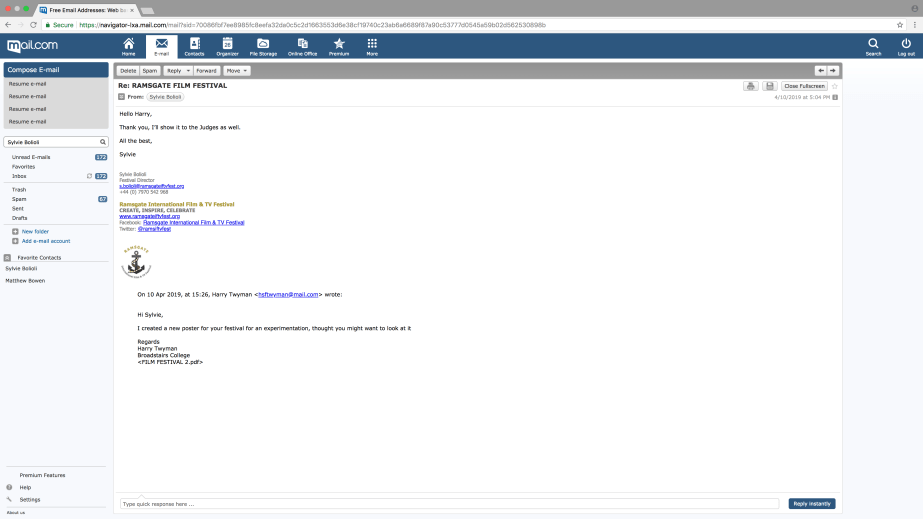The width and height of the screenshot is (923, 519).
Task: Click the mail.com logo
Action: [x=32, y=45]
